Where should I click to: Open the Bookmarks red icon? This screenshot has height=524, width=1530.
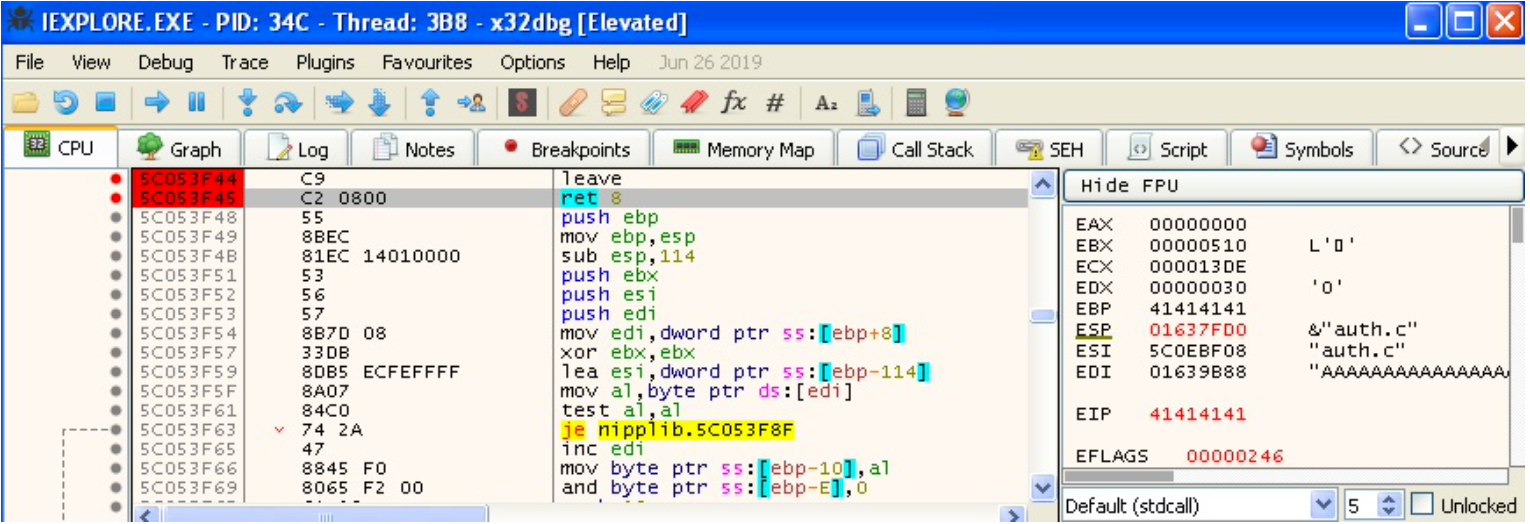[693, 102]
